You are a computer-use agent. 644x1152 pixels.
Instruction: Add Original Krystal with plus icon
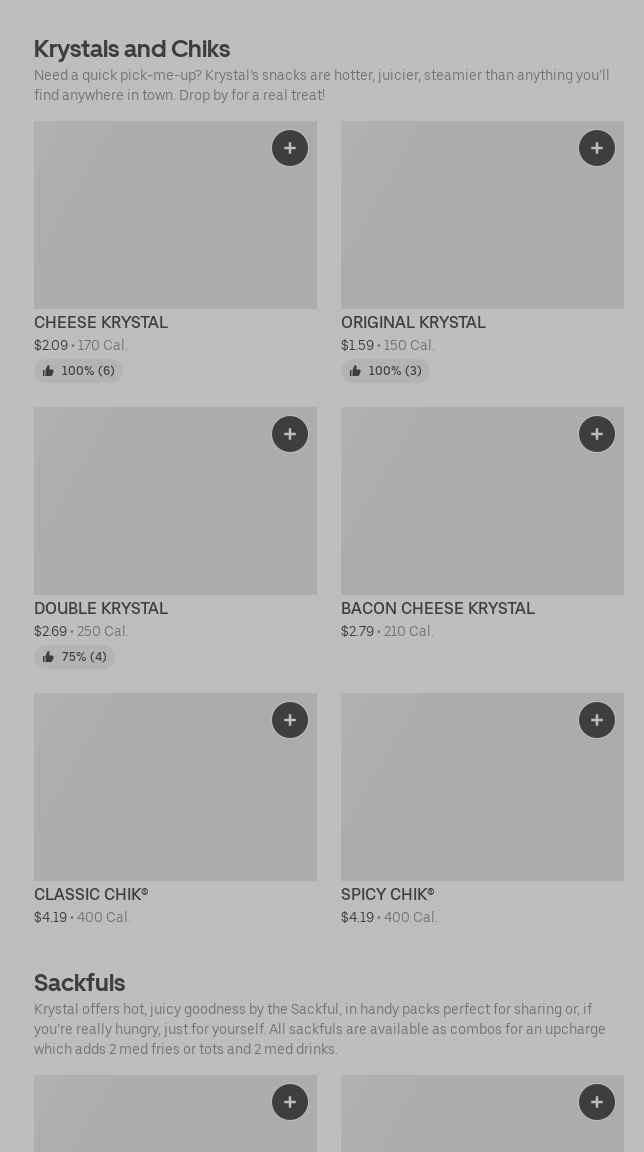coord(597,148)
